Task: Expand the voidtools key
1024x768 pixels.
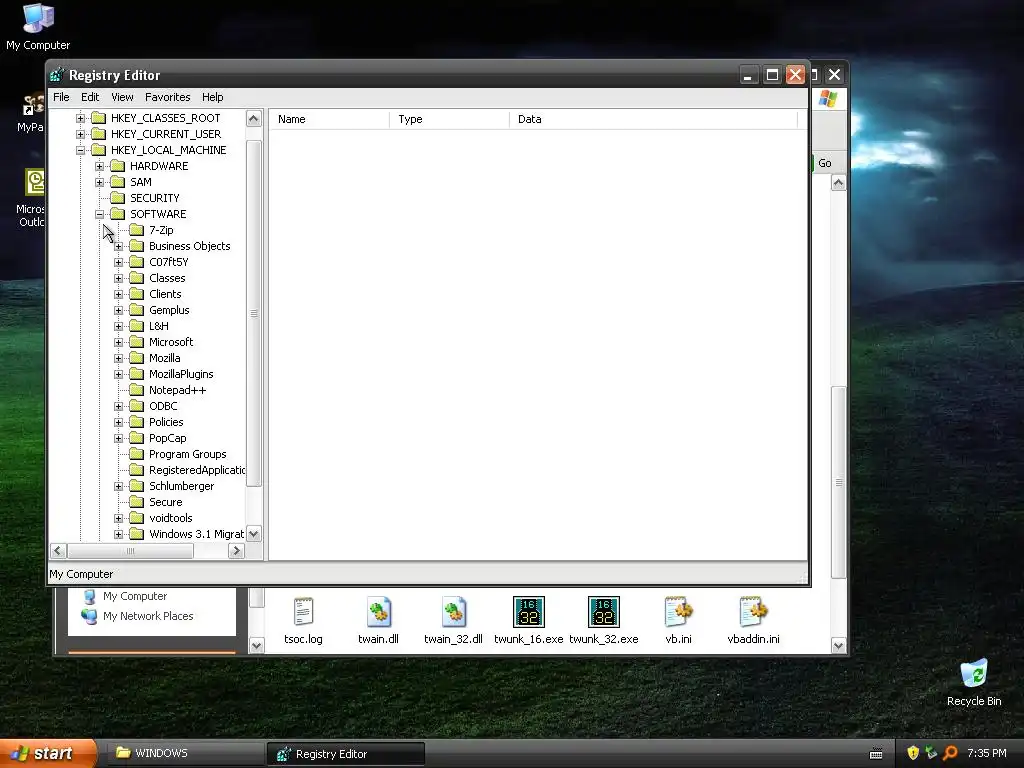Action: (118, 518)
